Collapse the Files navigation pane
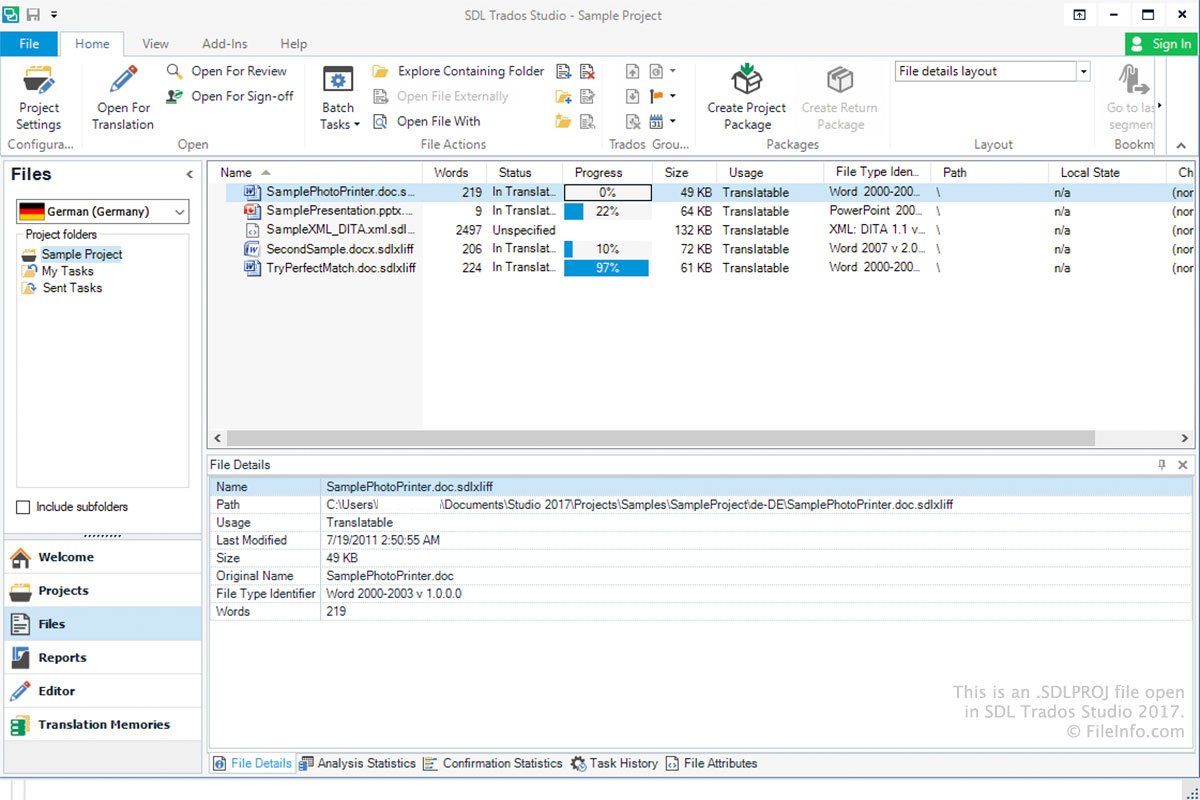The height and width of the screenshot is (800, 1200). (190, 174)
